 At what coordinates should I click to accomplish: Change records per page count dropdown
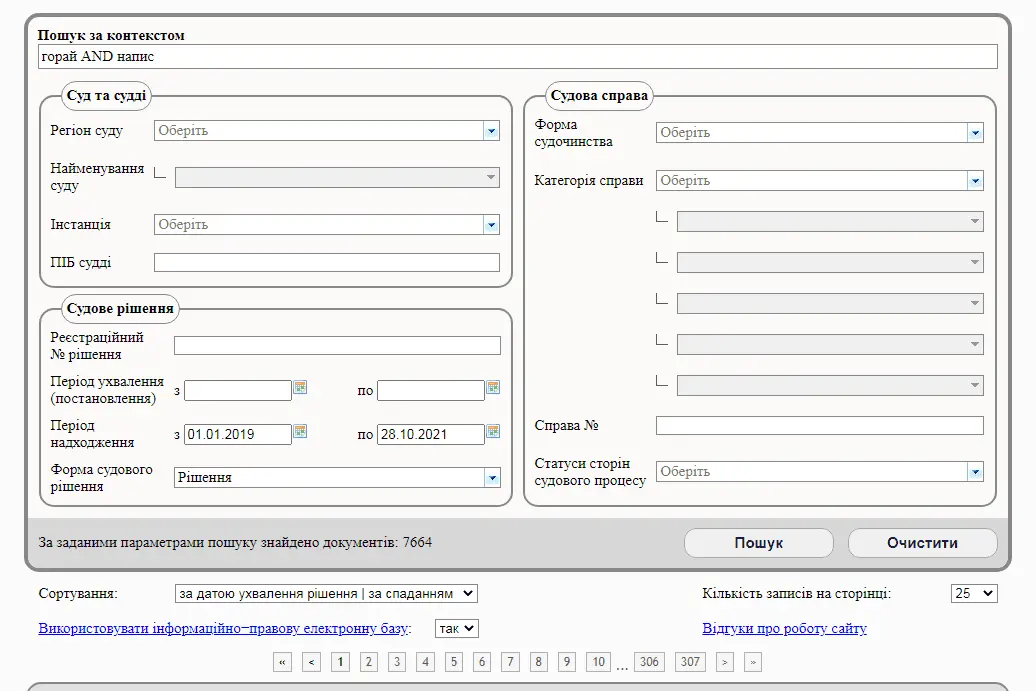[973, 594]
